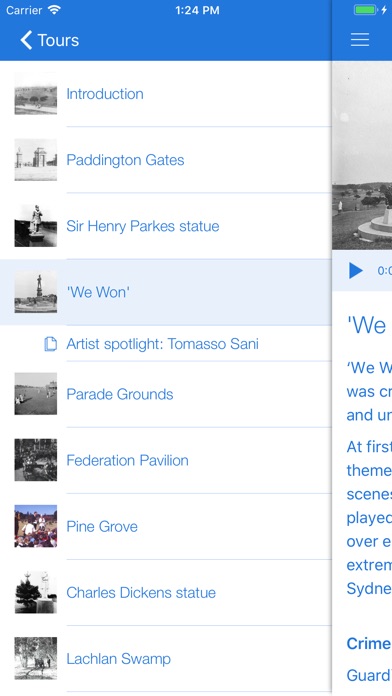This screenshot has height=696, width=392.
Task: Tap the hamburger menu icon
Action: 360,40
